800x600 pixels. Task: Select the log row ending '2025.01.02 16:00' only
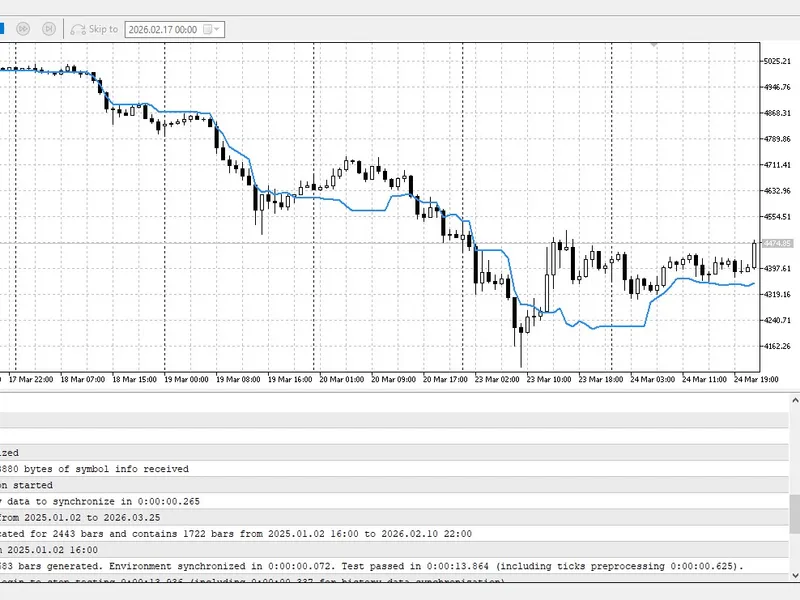[x=394, y=550]
